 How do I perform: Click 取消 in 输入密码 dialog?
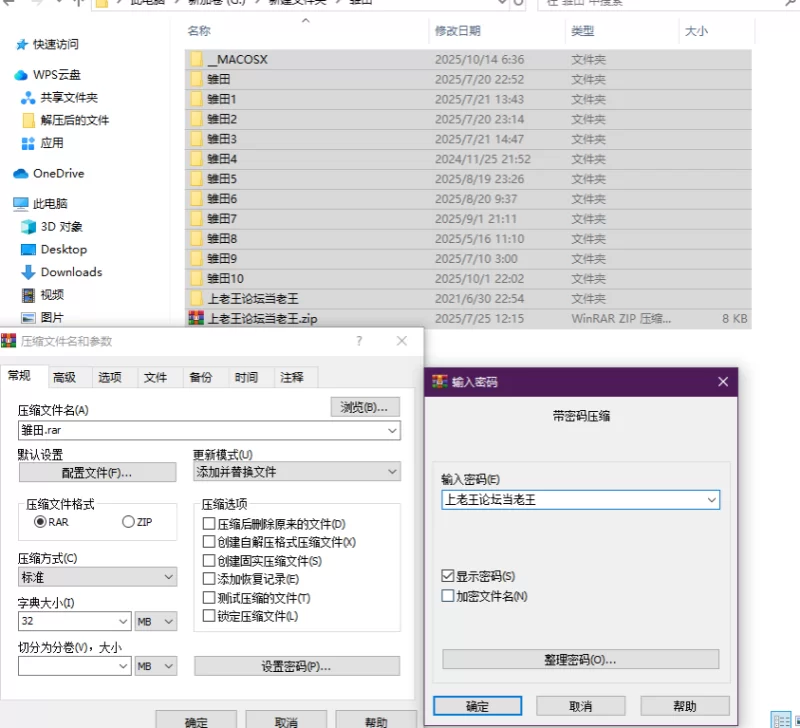tap(581, 706)
